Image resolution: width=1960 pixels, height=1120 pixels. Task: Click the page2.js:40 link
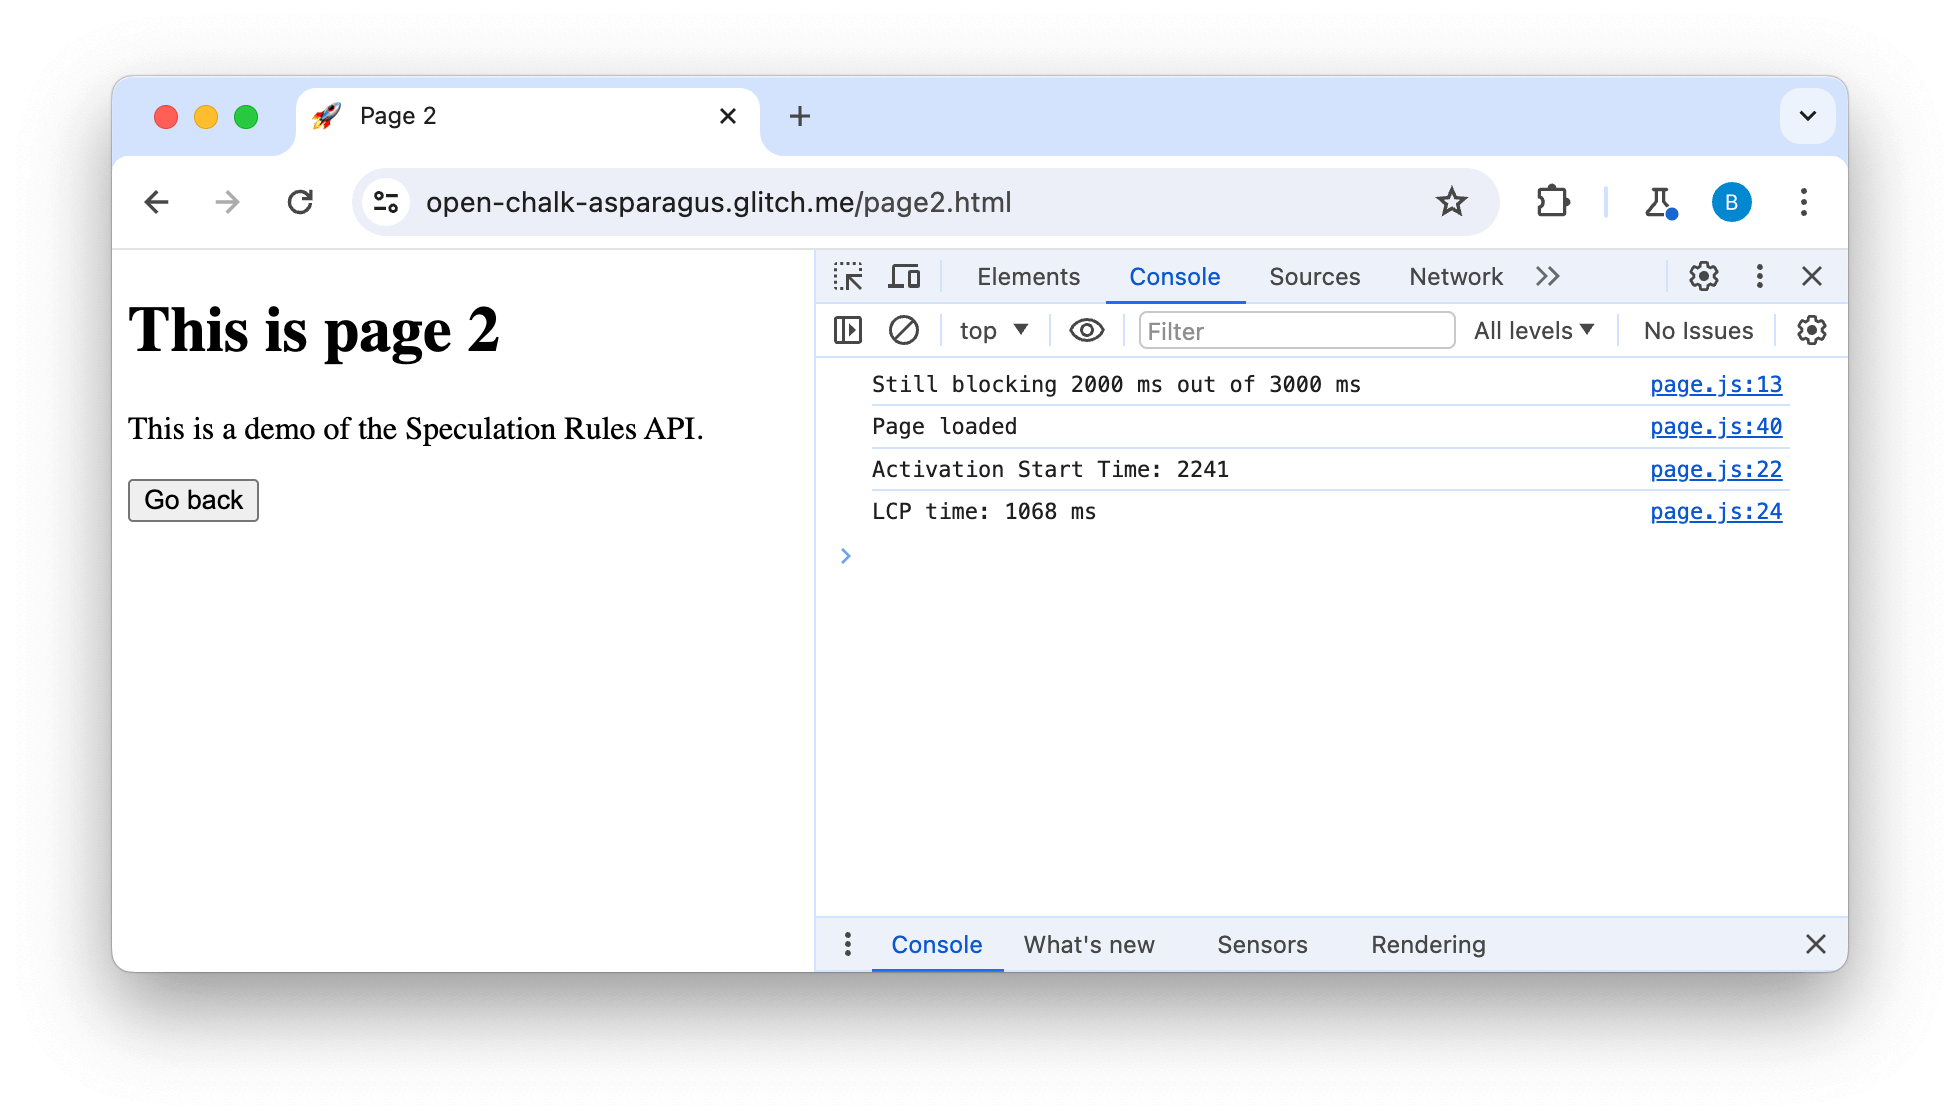[x=1718, y=427]
